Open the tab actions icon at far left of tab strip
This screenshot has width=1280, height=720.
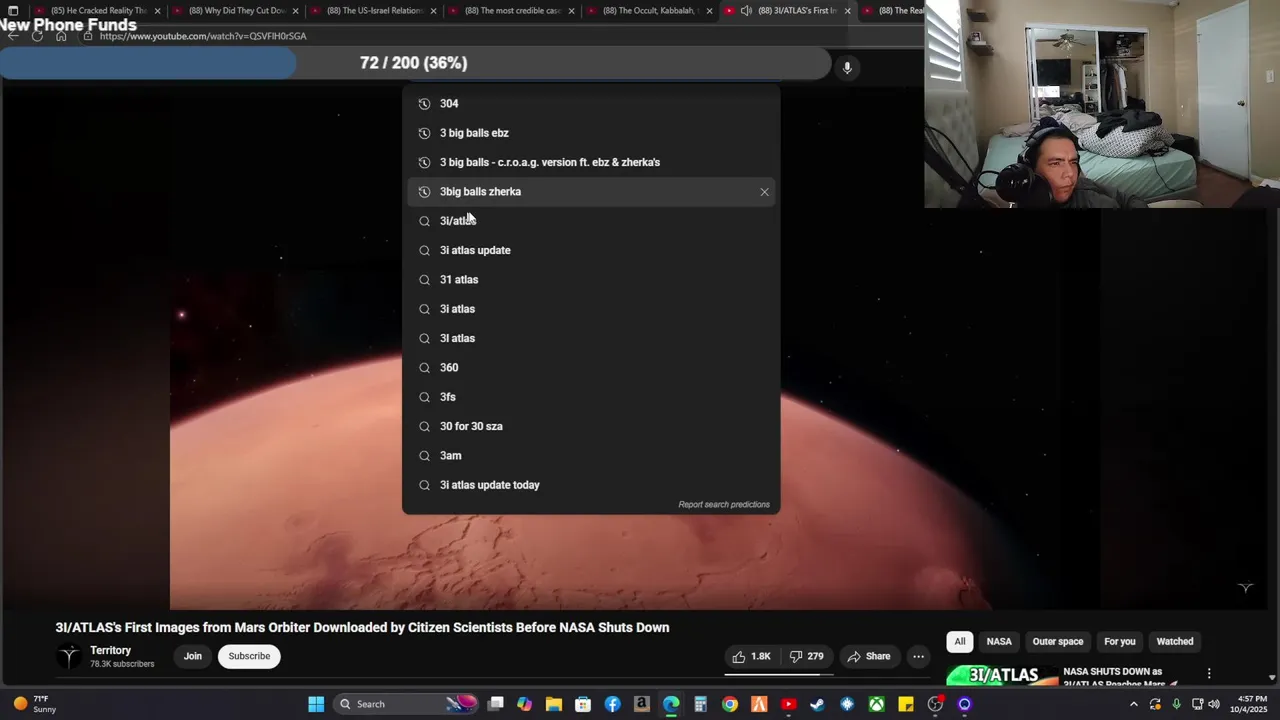coord(13,11)
